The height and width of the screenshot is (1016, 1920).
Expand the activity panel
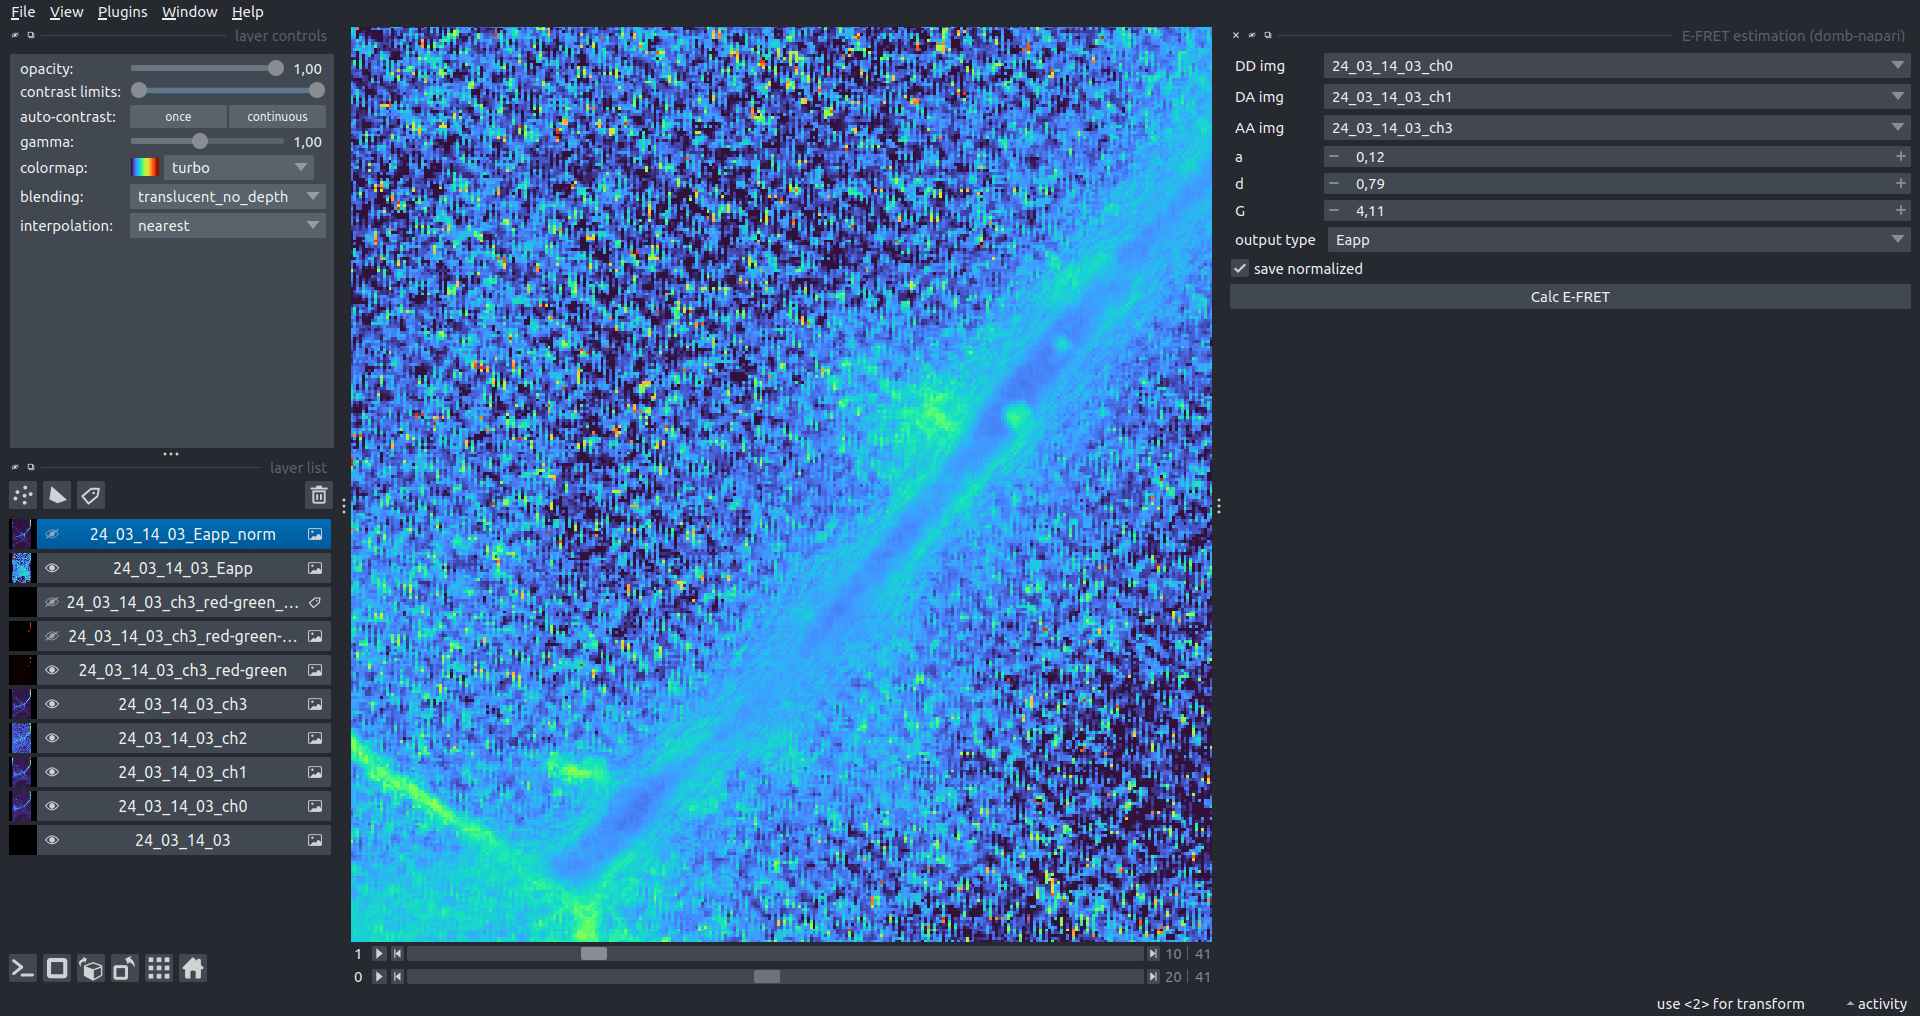point(1876,1004)
